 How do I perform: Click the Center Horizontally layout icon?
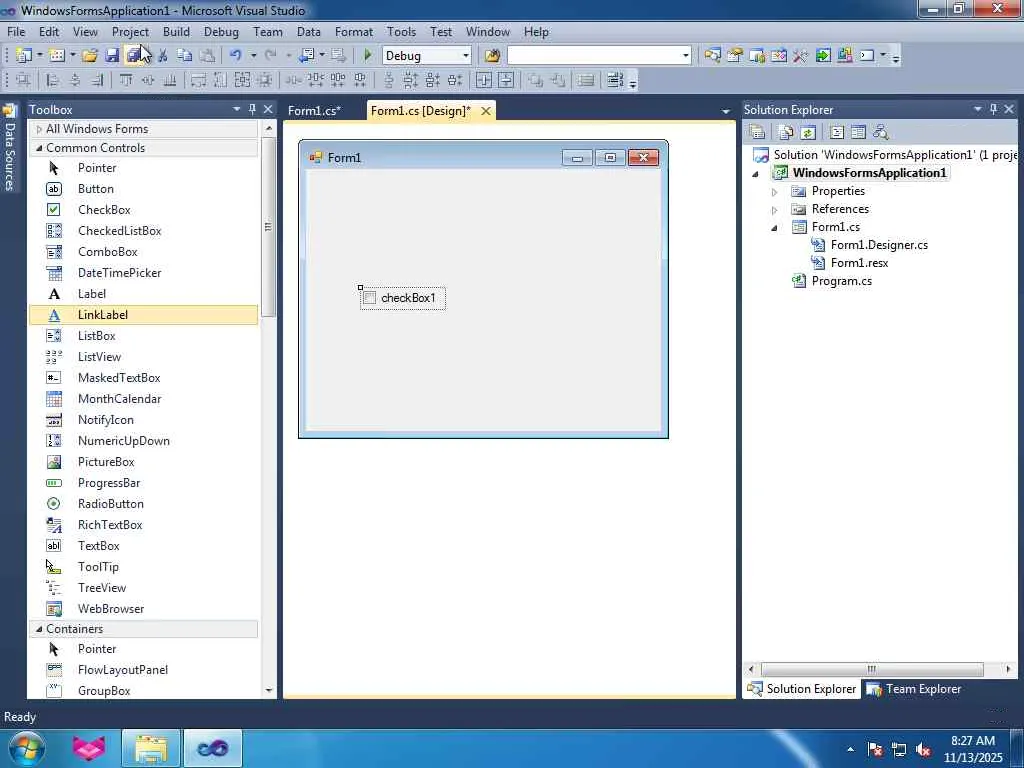[484, 80]
